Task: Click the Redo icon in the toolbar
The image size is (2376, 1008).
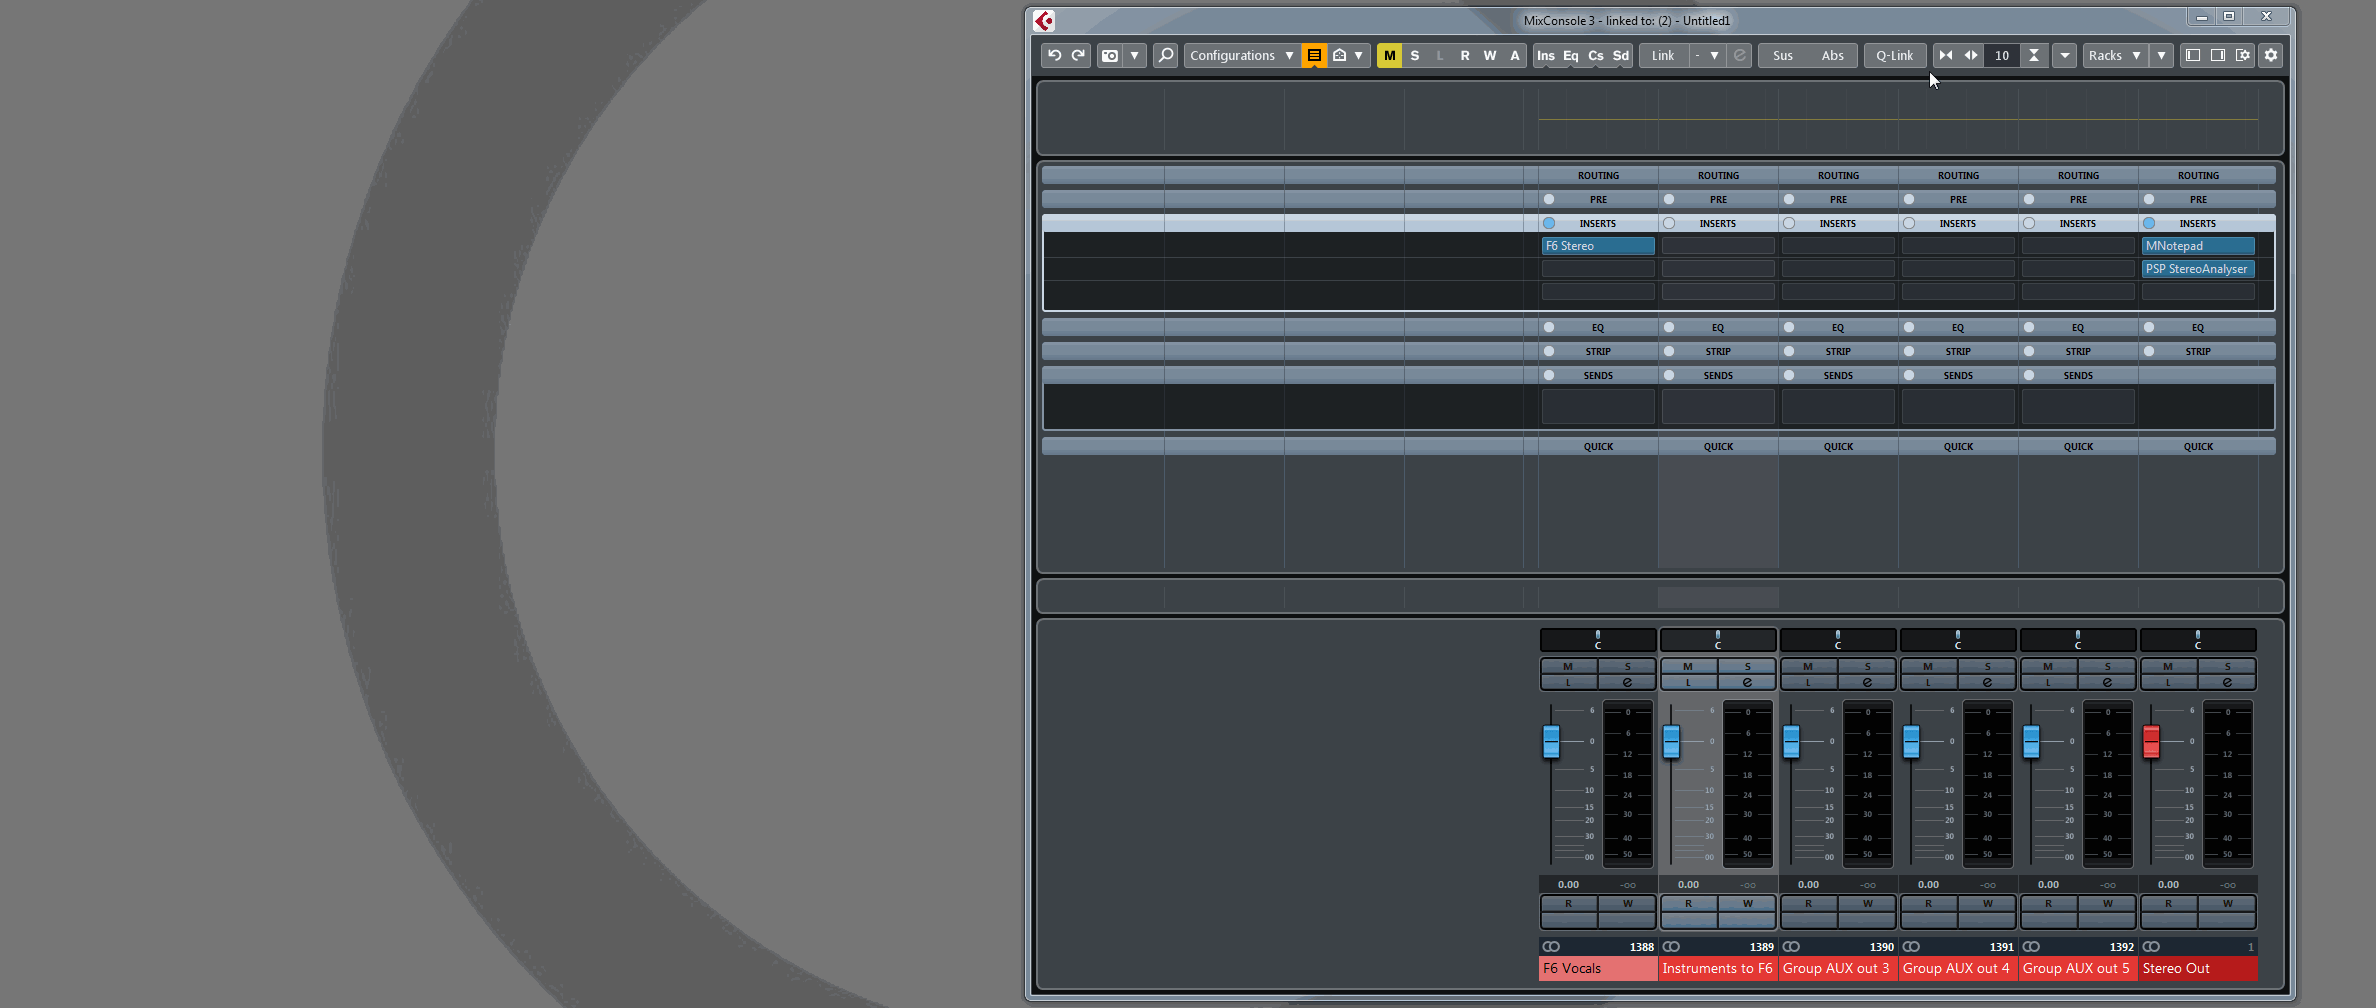Action: tap(1079, 55)
